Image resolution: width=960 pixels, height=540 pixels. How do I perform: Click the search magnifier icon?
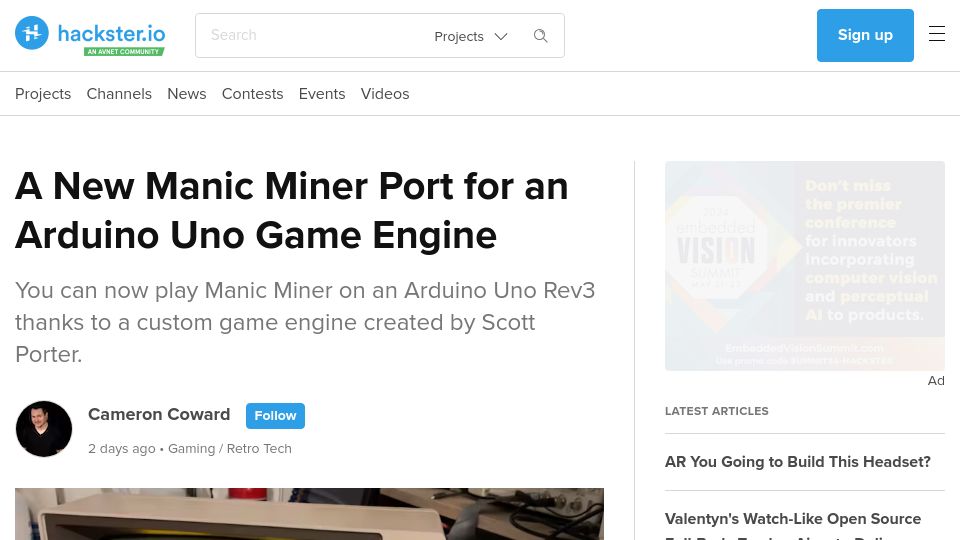(541, 36)
